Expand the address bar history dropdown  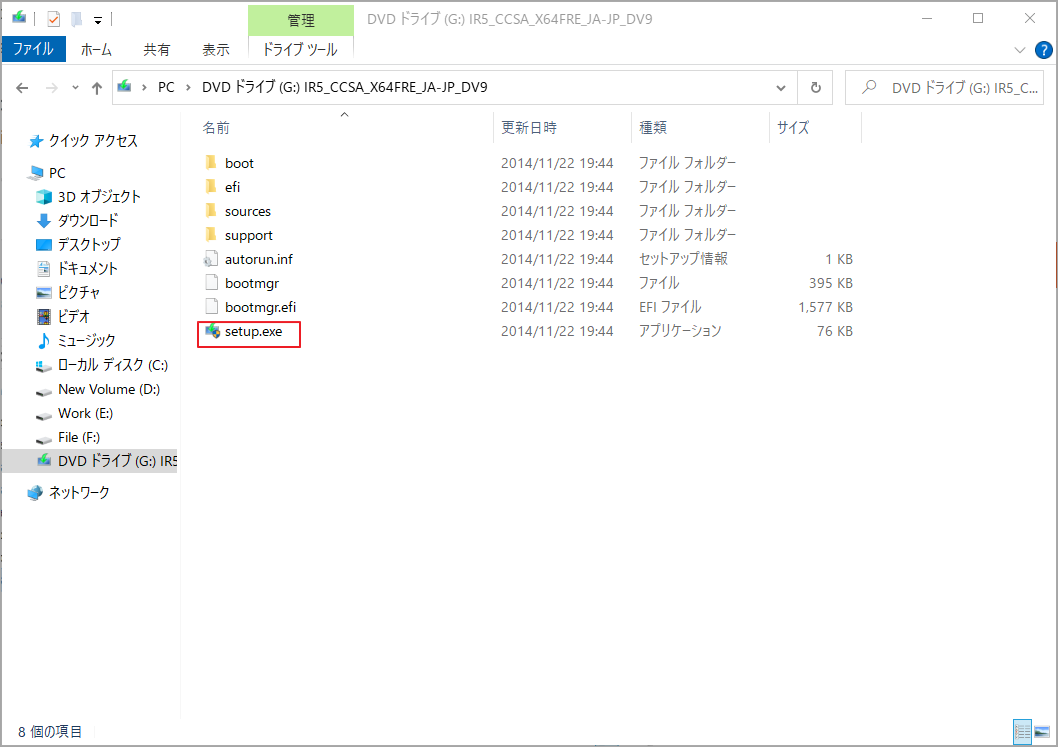[x=781, y=88]
